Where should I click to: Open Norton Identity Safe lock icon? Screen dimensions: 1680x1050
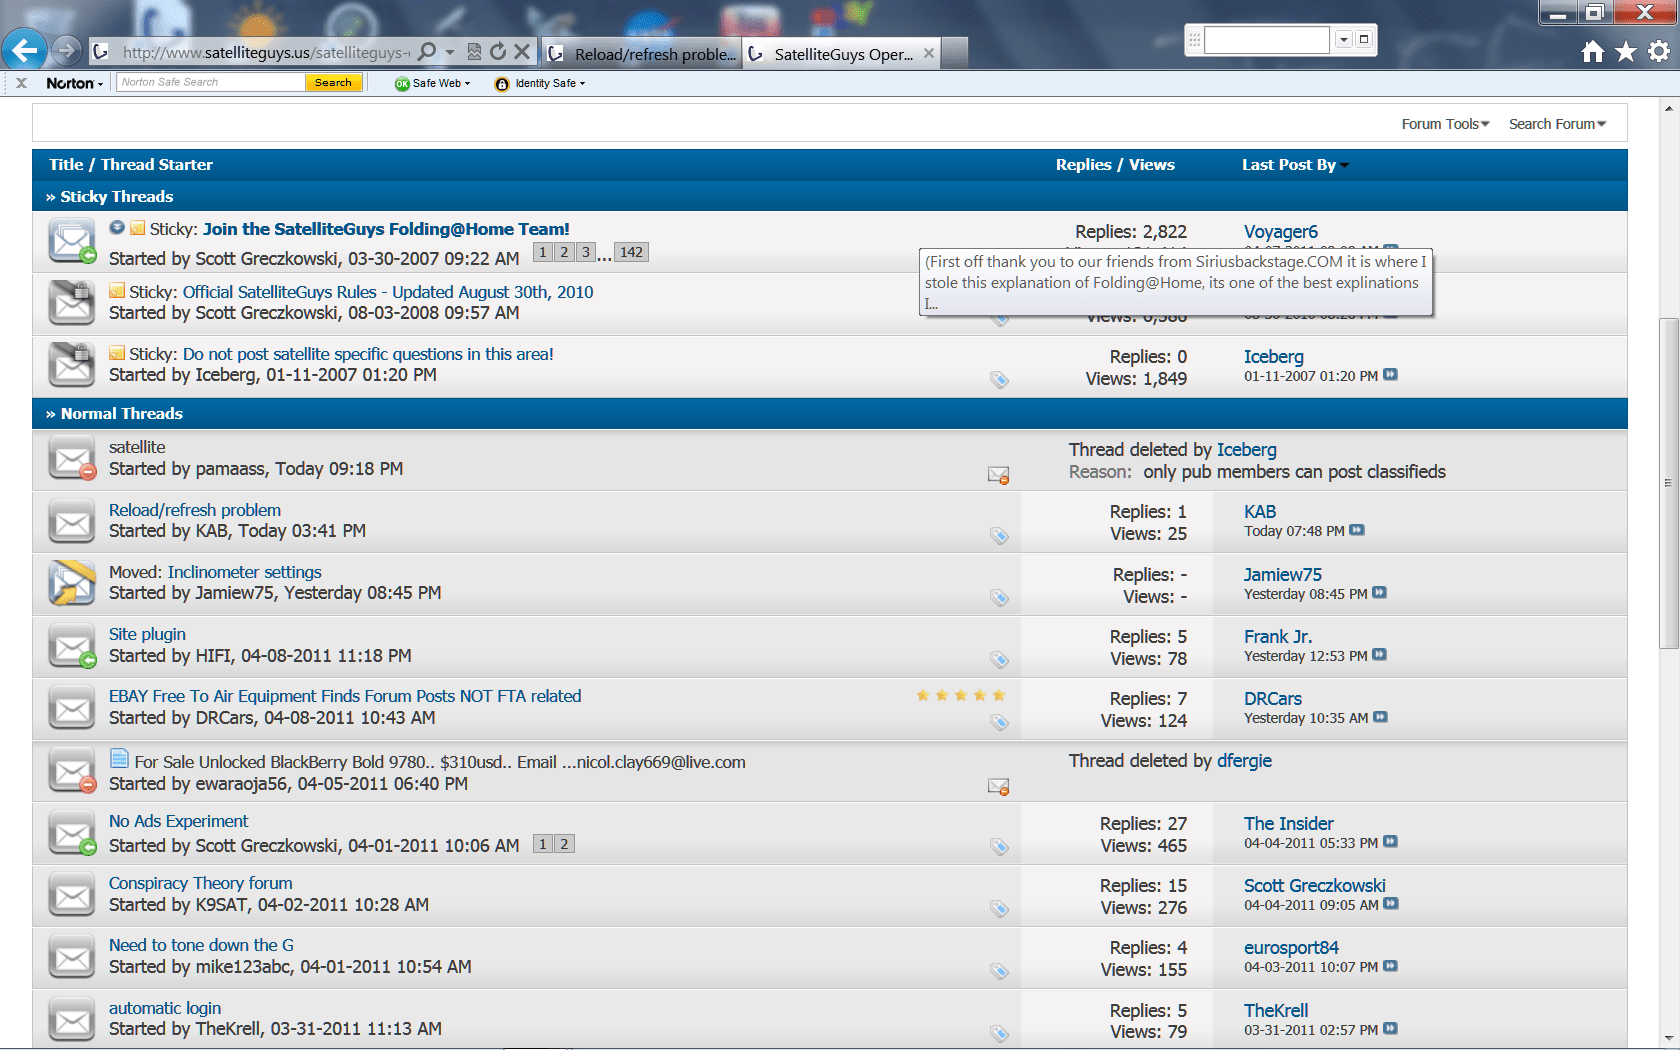tap(502, 84)
